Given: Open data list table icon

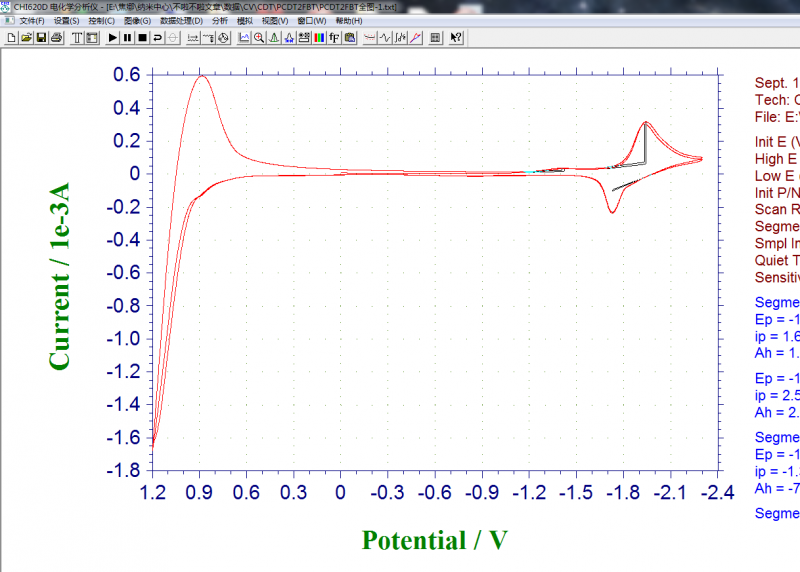Looking at the screenshot, I should [435, 38].
